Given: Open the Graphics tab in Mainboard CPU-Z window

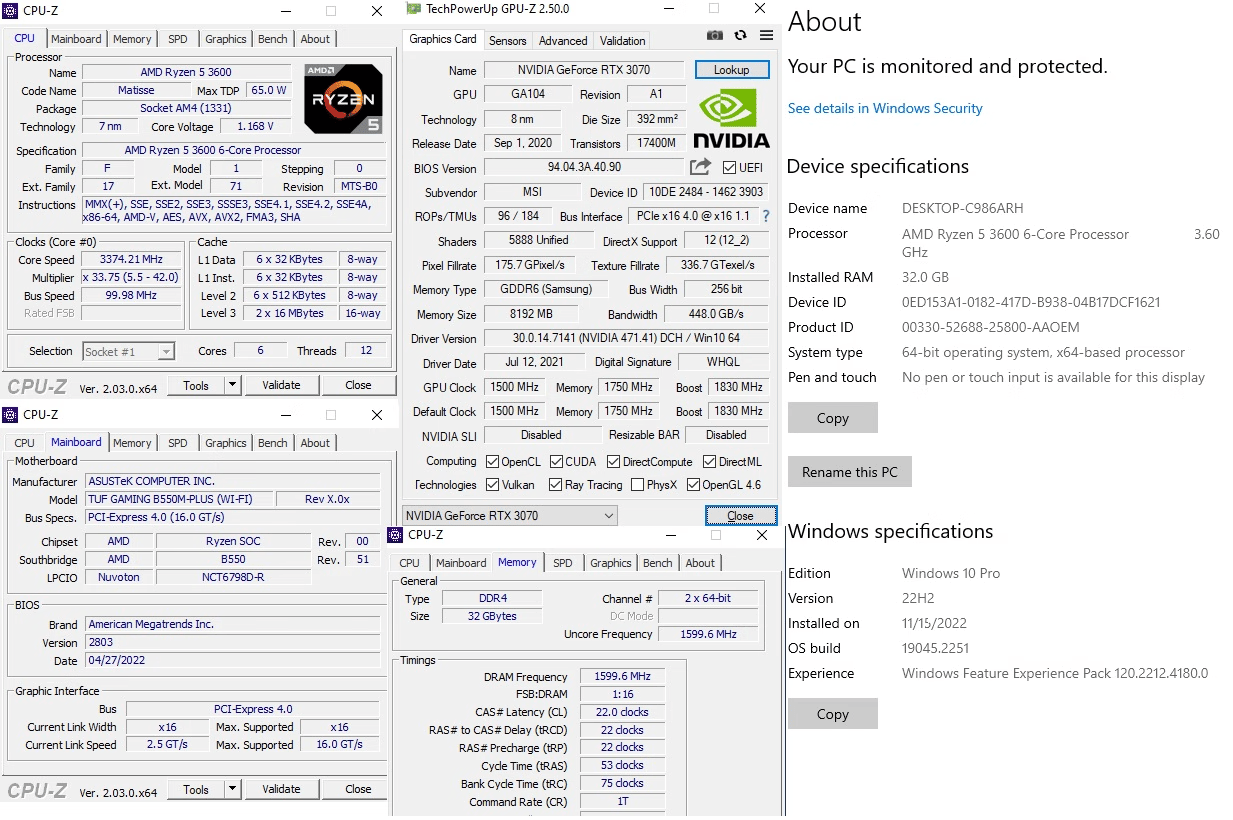Looking at the screenshot, I should coord(226,443).
